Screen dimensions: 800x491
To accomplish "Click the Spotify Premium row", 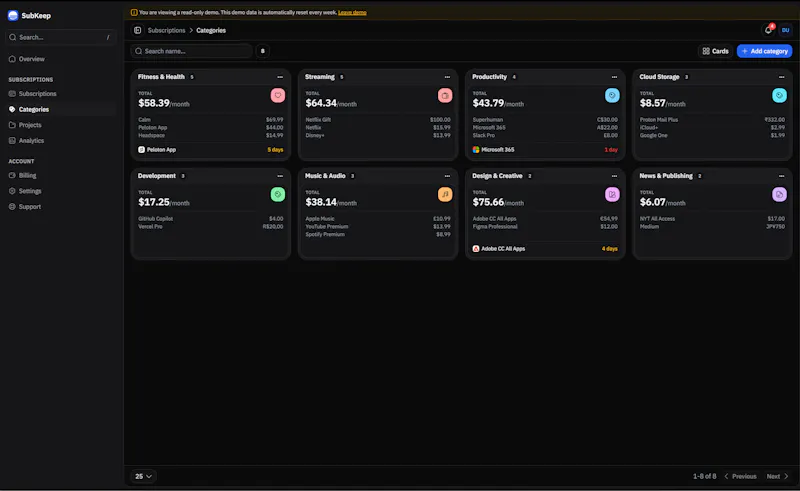I will [378, 234].
